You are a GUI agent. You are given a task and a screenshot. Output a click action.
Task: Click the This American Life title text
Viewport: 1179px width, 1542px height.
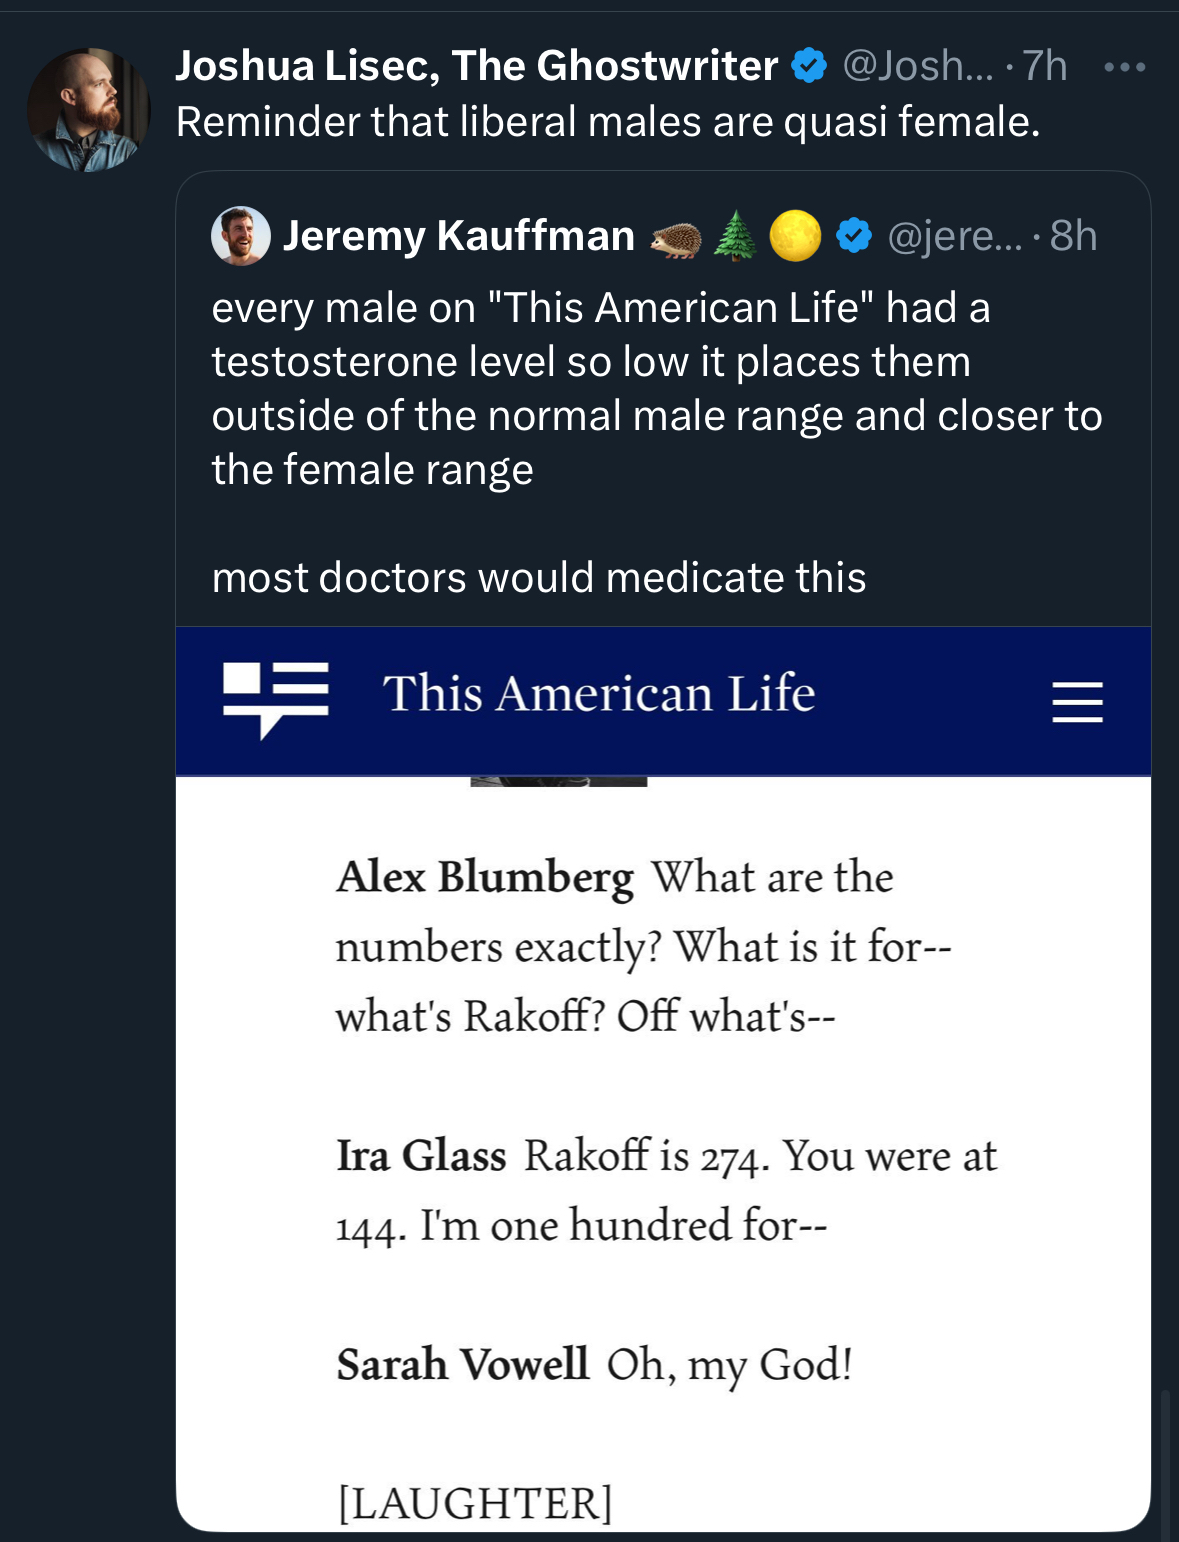tap(598, 694)
